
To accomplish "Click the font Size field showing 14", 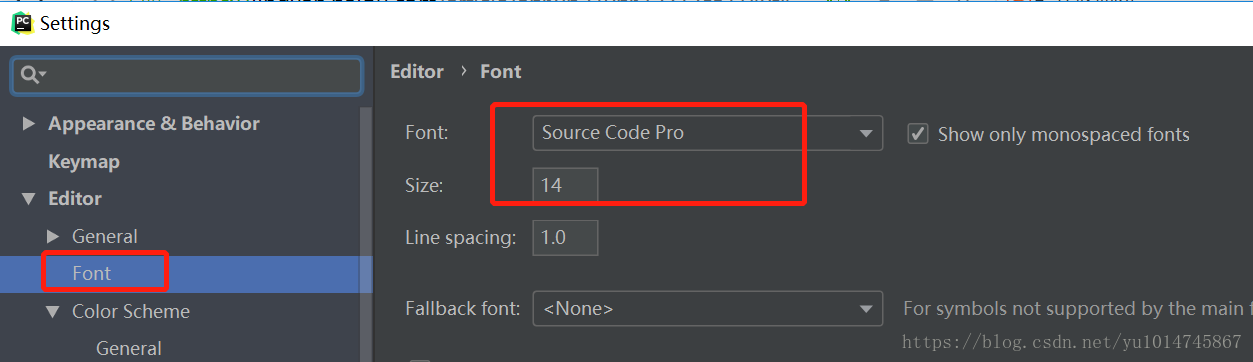I will [565, 185].
